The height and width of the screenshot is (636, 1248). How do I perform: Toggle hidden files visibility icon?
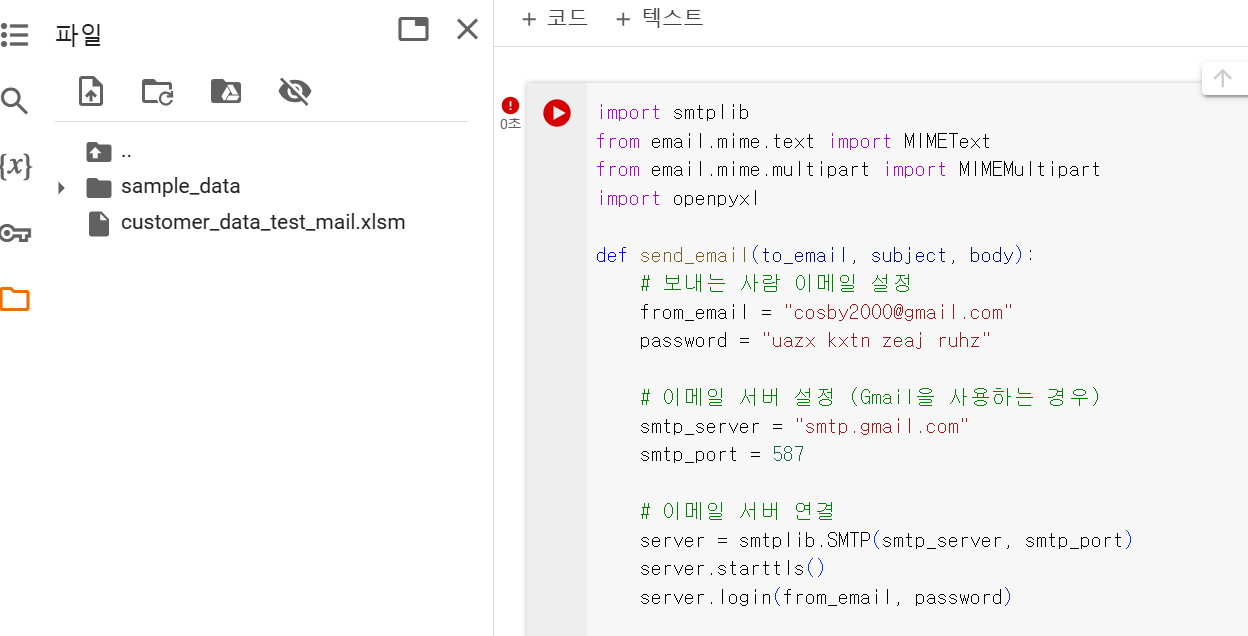[x=295, y=92]
